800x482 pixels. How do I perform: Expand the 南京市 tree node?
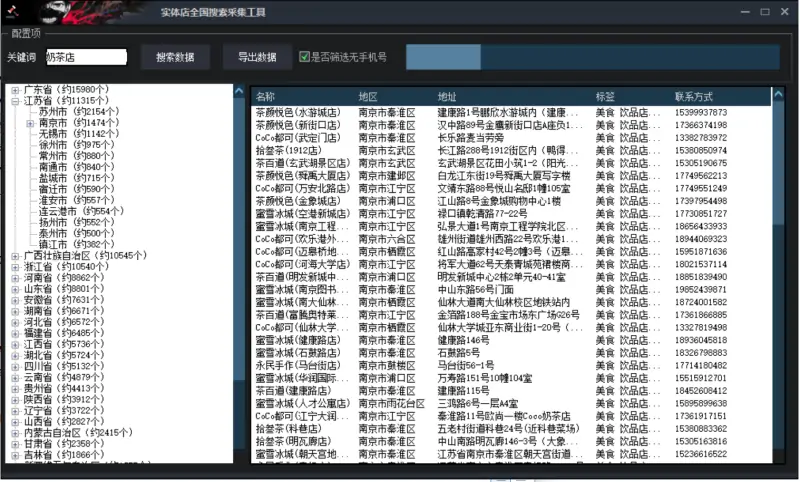pyautogui.click(x=31, y=123)
